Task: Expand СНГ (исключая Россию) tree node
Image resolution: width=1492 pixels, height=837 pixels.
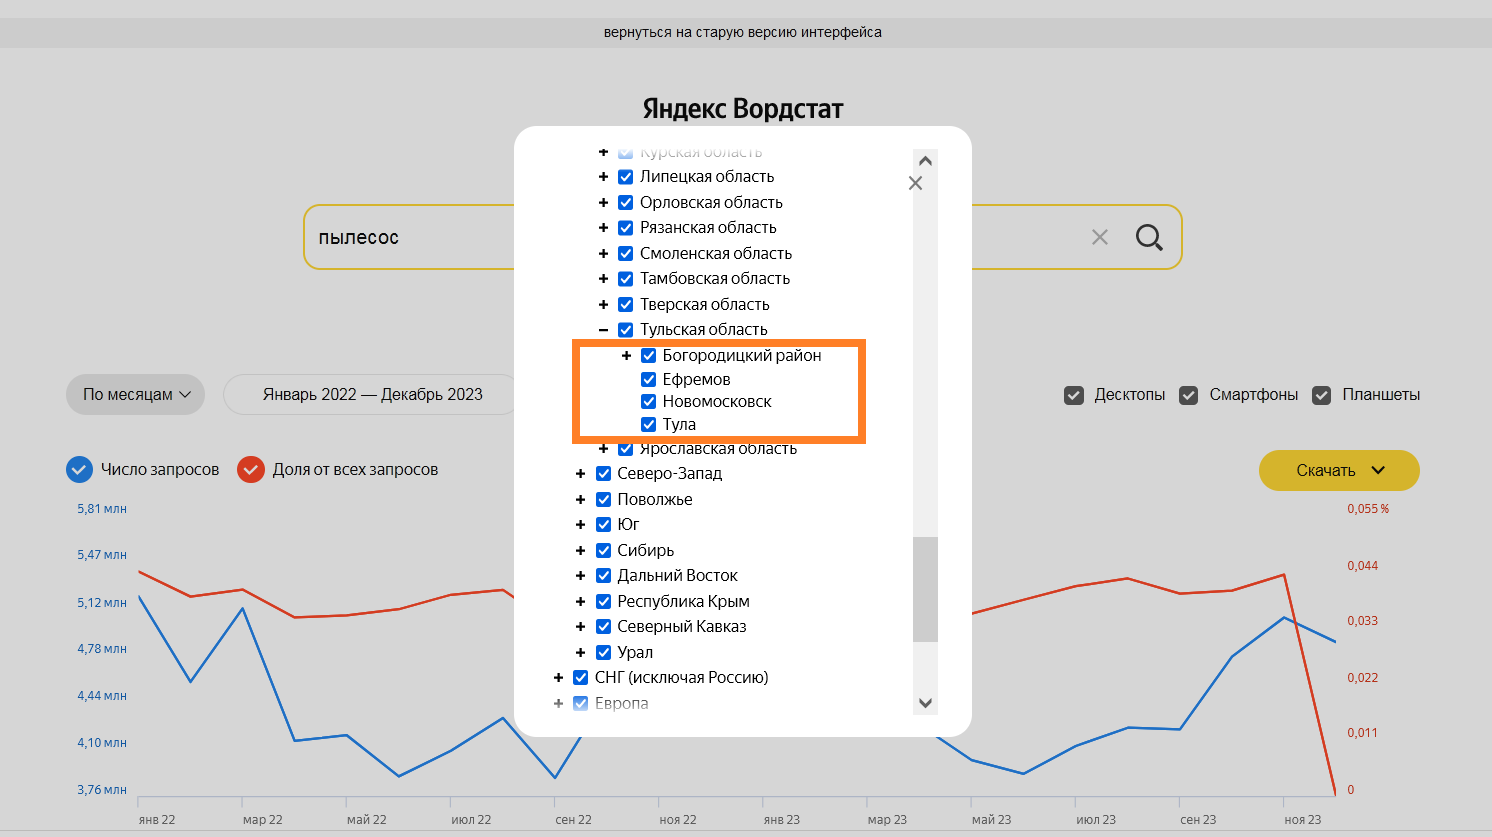Action: 558,678
